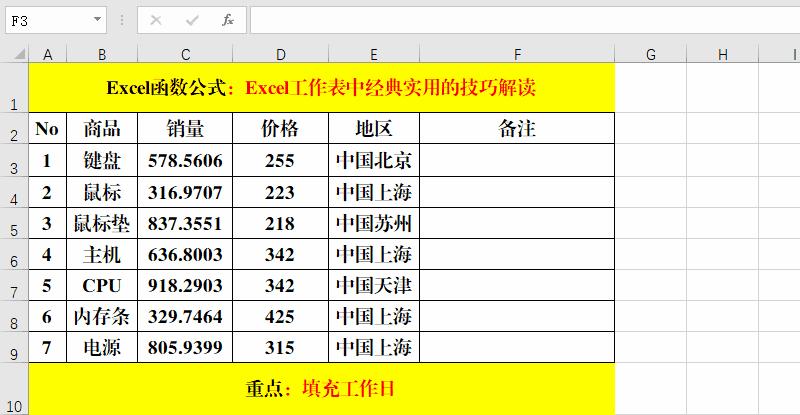Image resolution: width=800 pixels, height=415 pixels.
Task: Select the cell containing '316.9707'
Action: 185,192
